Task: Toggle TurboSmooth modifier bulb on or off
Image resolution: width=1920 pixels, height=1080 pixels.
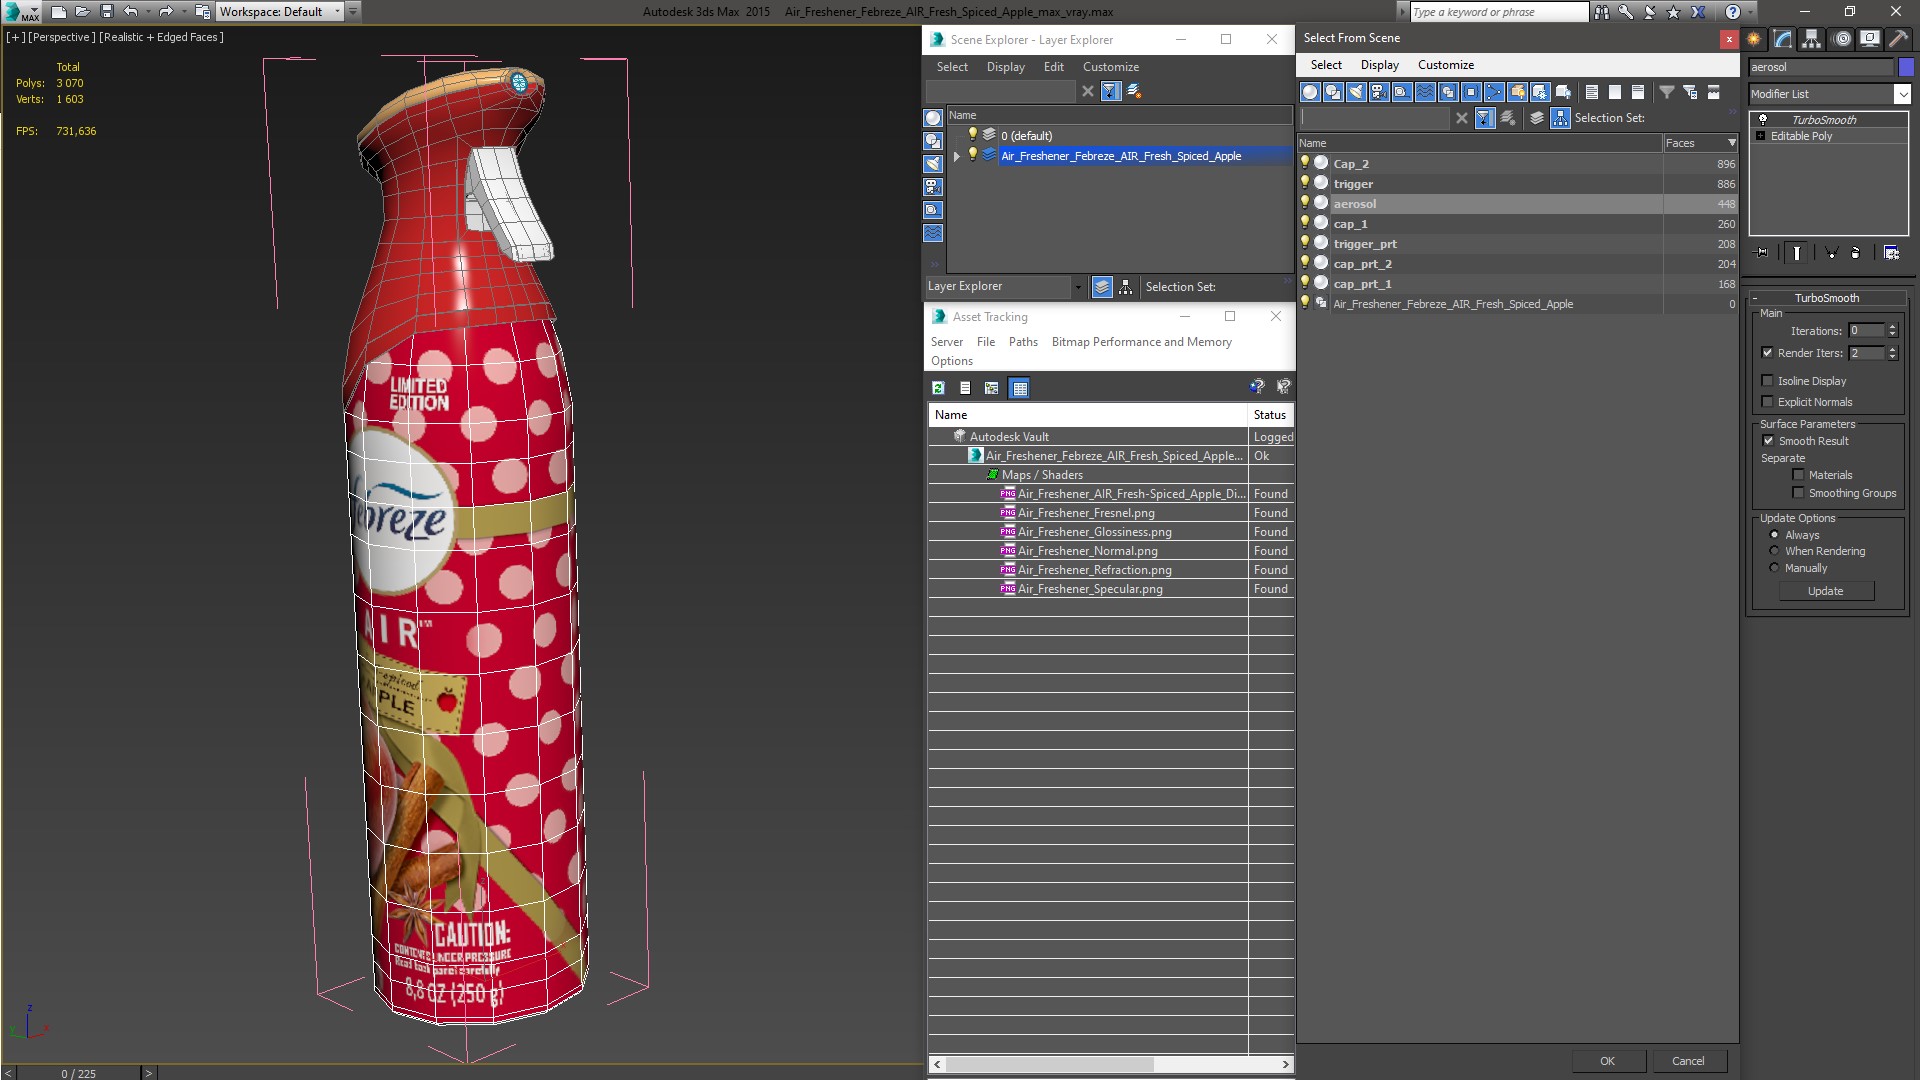Action: [1763, 119]
